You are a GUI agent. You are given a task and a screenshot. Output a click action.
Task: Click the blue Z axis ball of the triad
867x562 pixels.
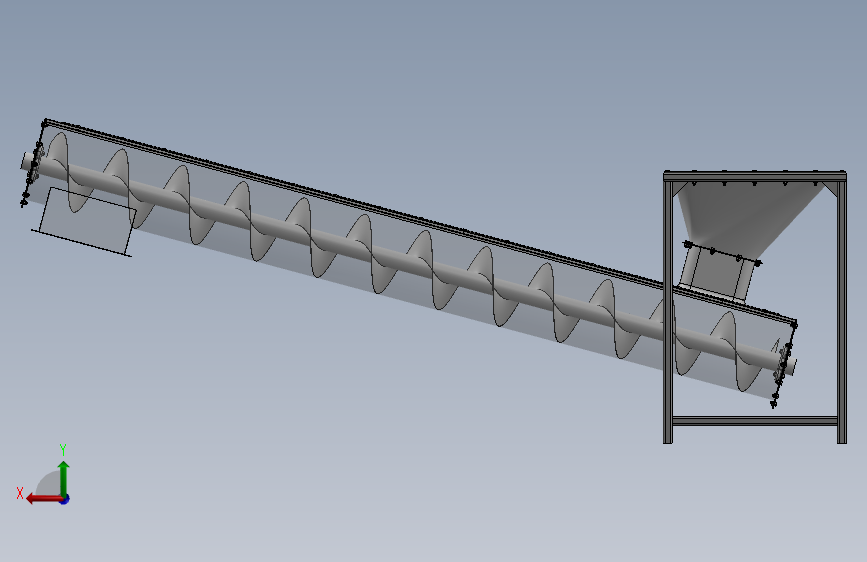click(x=65, y=499)
